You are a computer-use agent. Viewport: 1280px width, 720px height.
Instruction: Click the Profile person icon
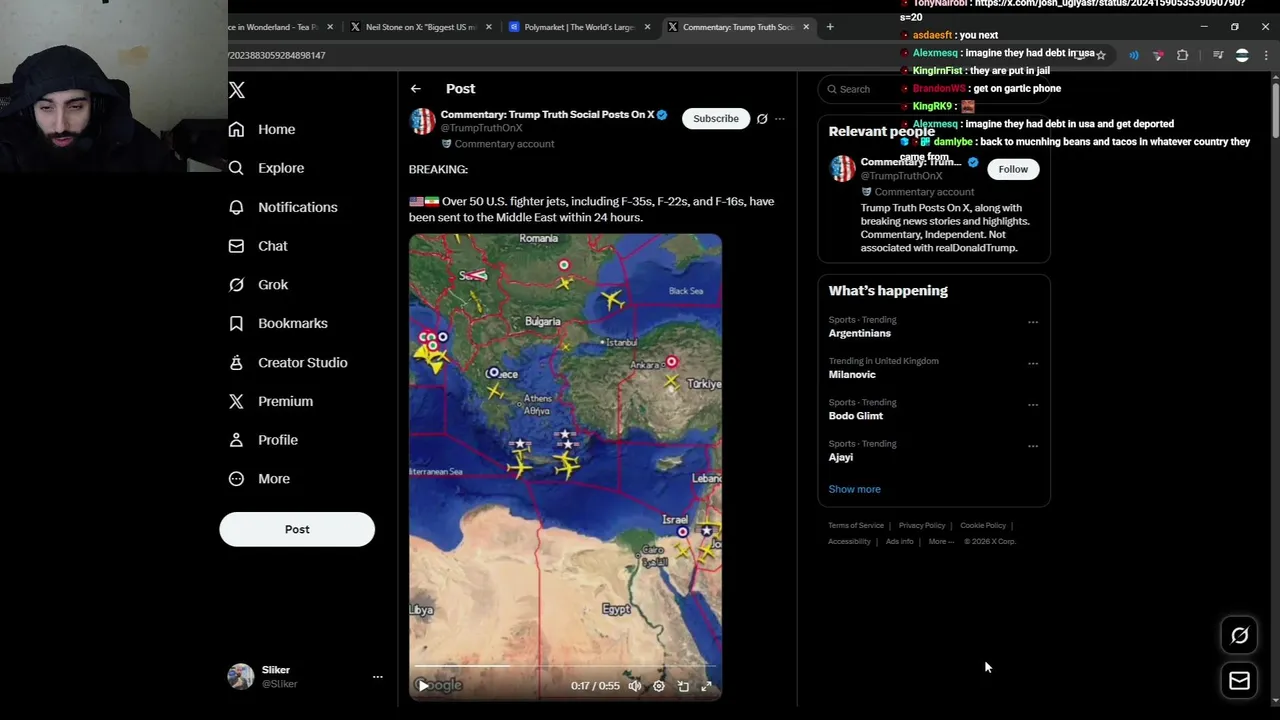click(x=236, y=440)
